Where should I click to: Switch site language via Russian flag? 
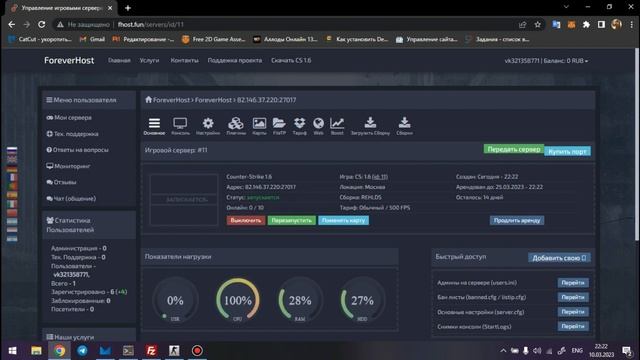click(x=12, y=150)
